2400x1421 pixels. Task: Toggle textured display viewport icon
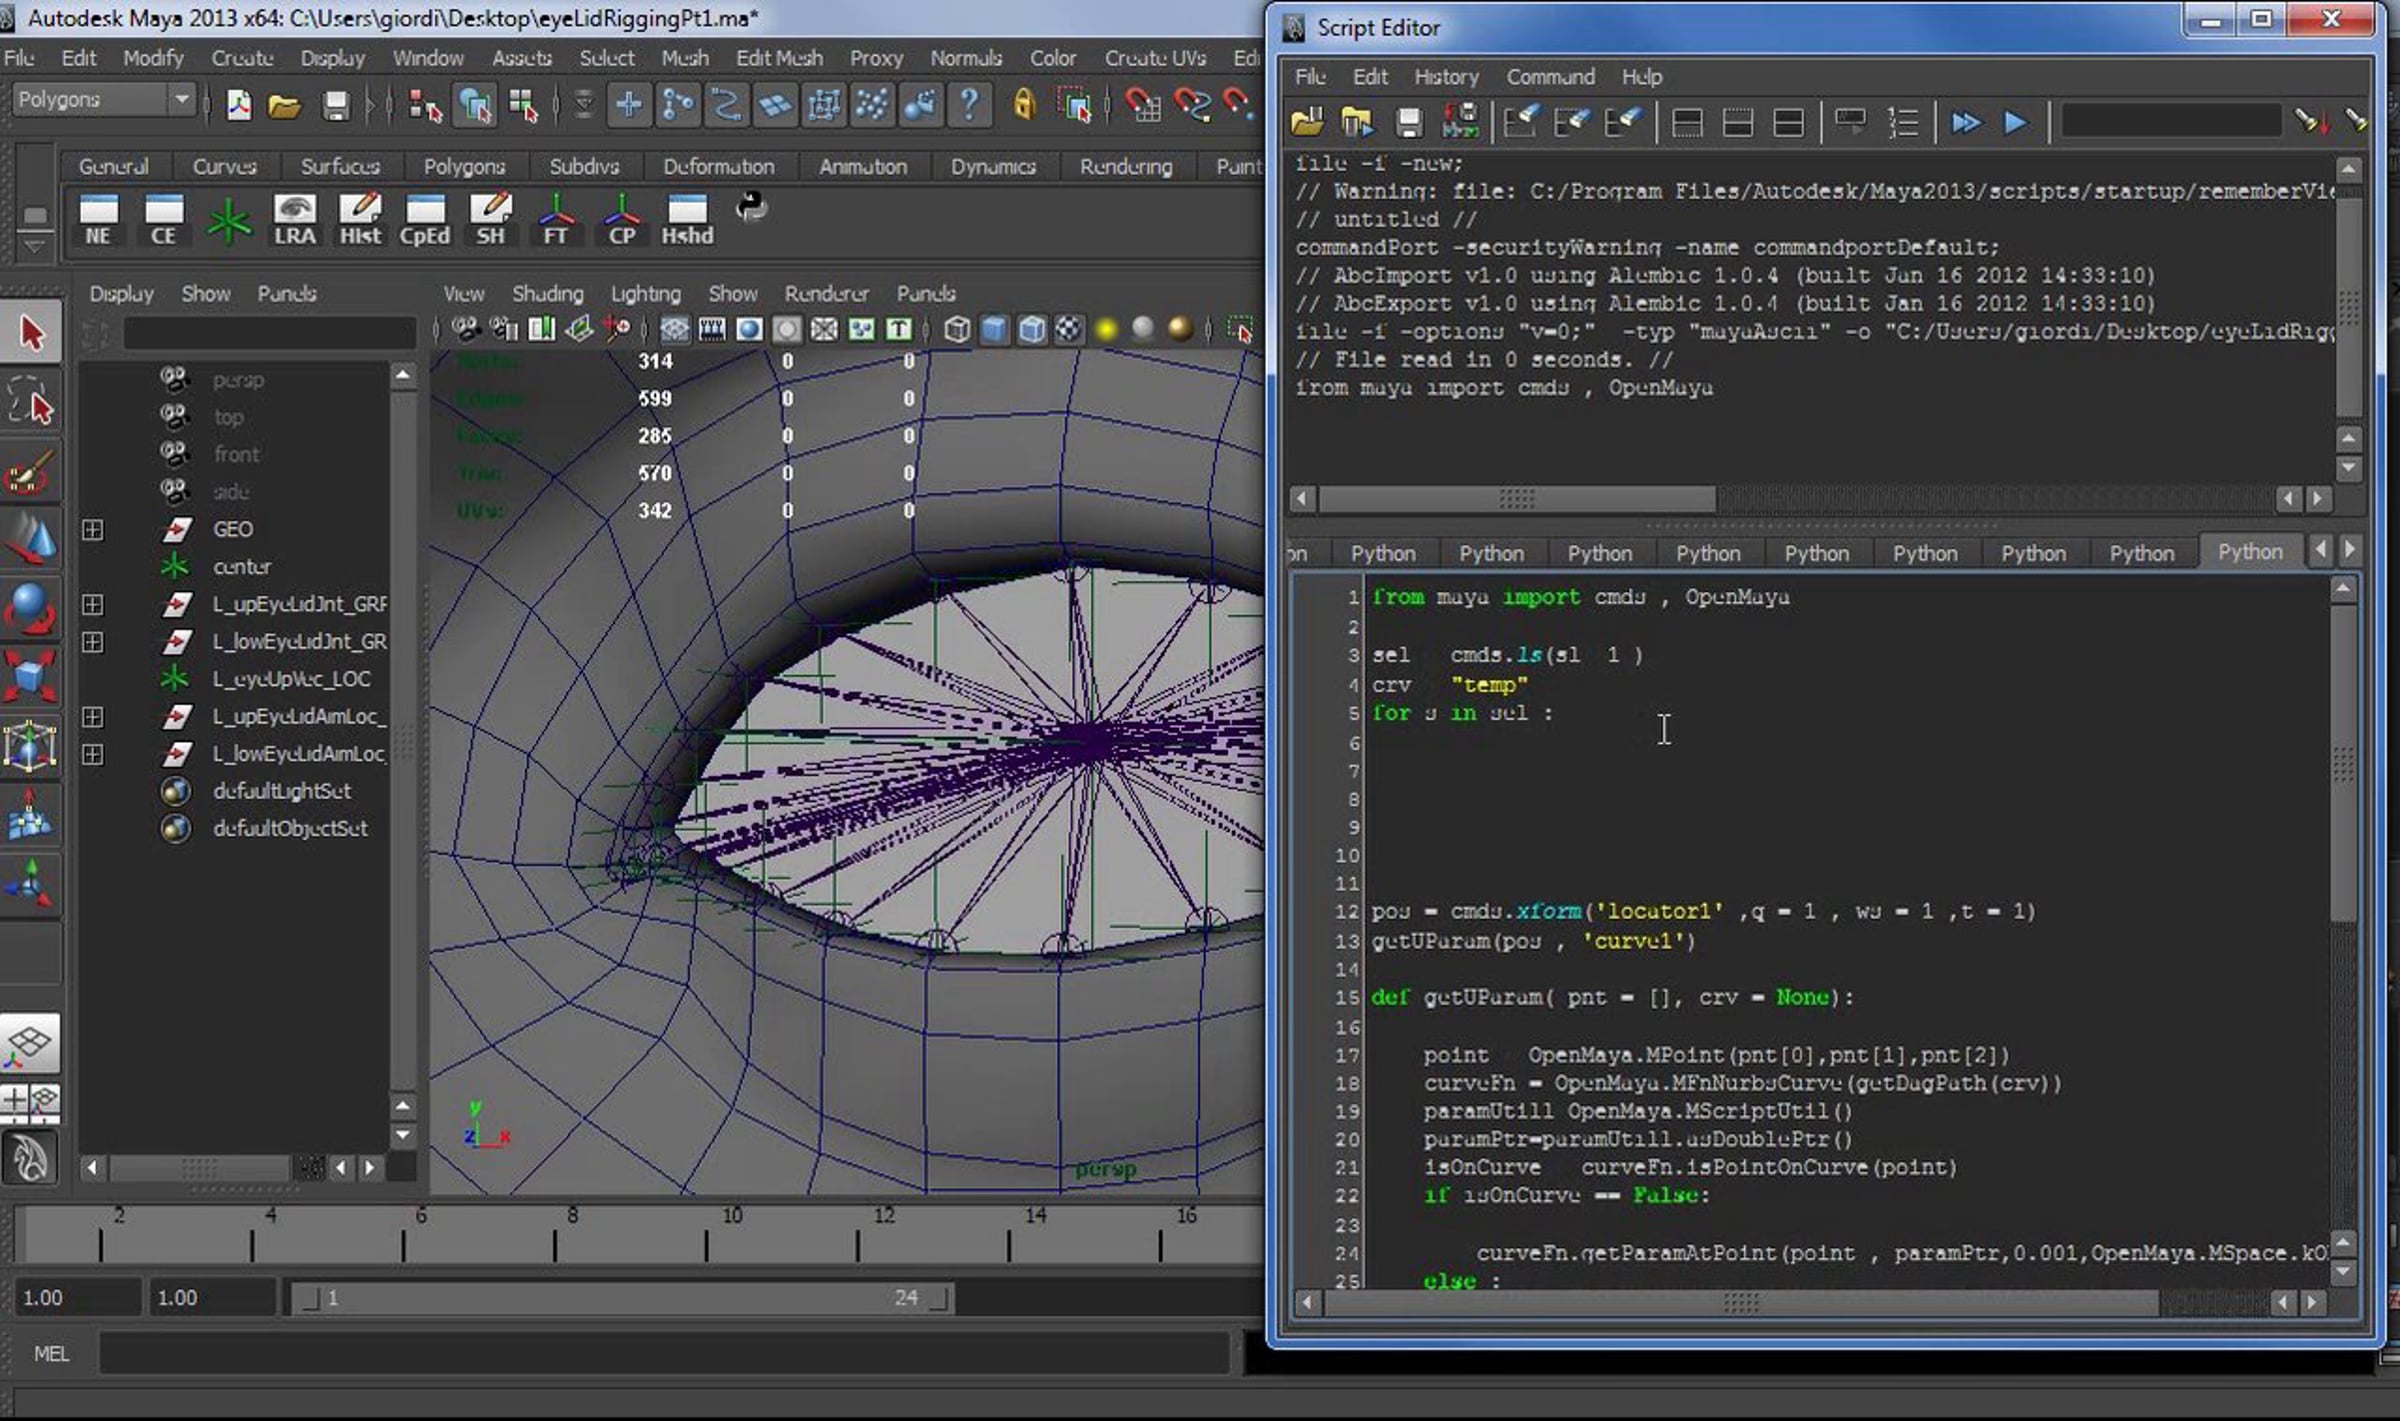[1068, 329]
